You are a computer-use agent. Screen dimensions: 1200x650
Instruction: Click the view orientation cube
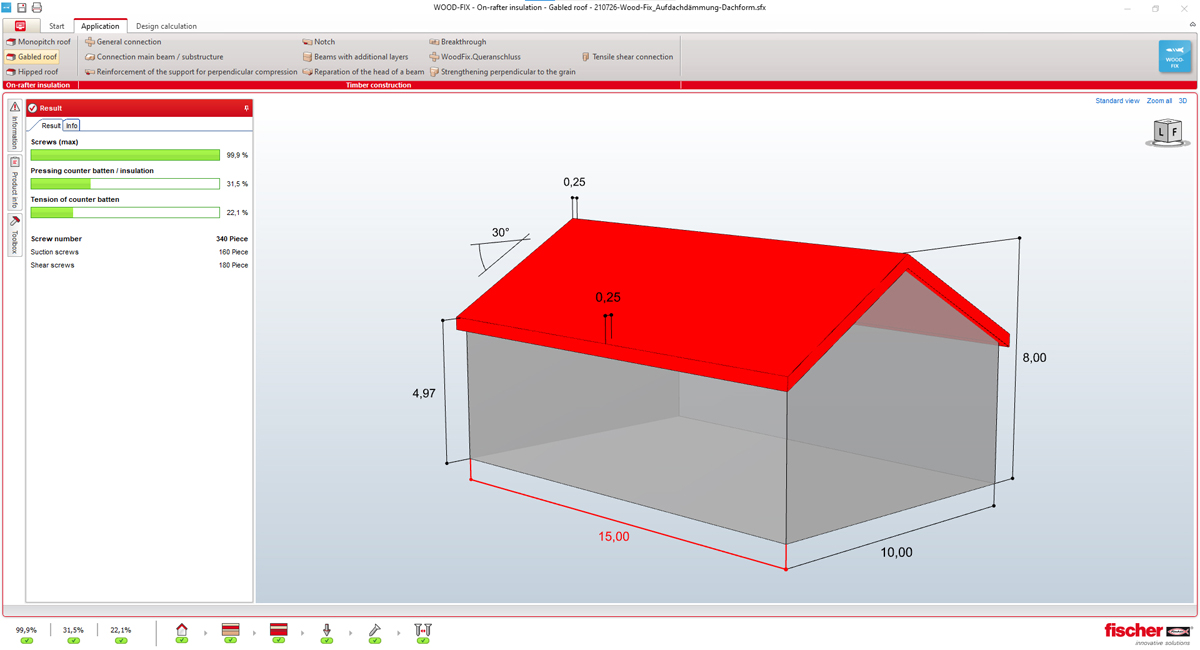tap(1167, 133)
